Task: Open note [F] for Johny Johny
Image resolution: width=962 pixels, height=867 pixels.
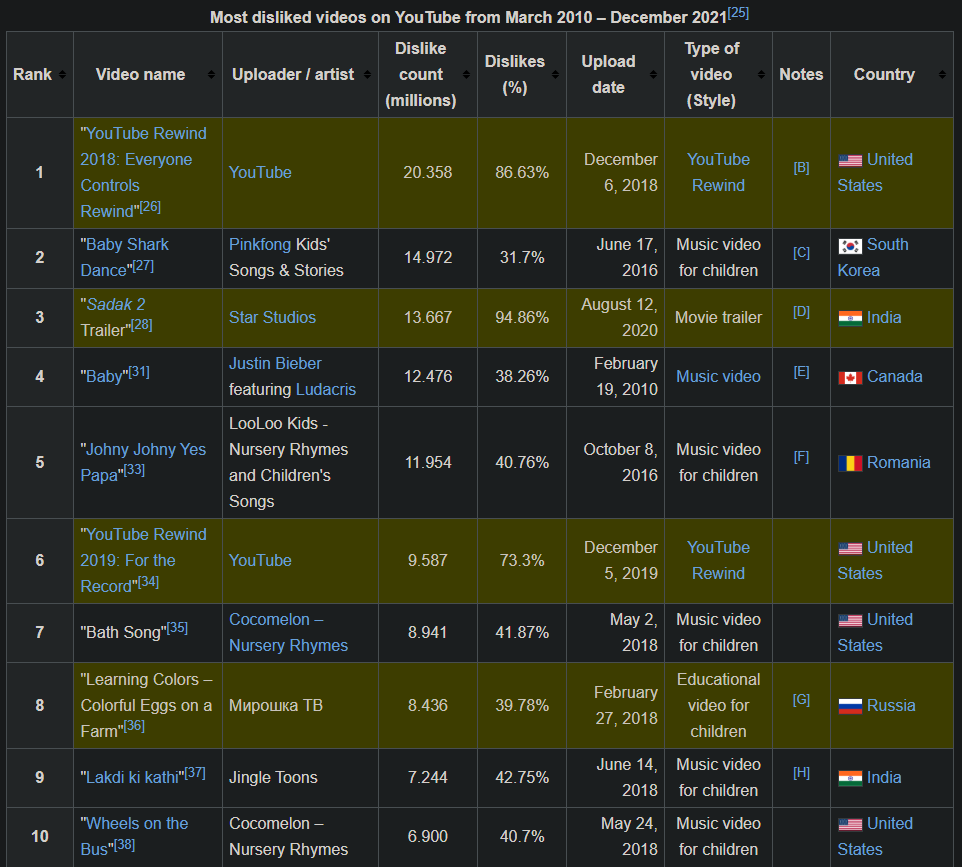Action: point(801,457)
